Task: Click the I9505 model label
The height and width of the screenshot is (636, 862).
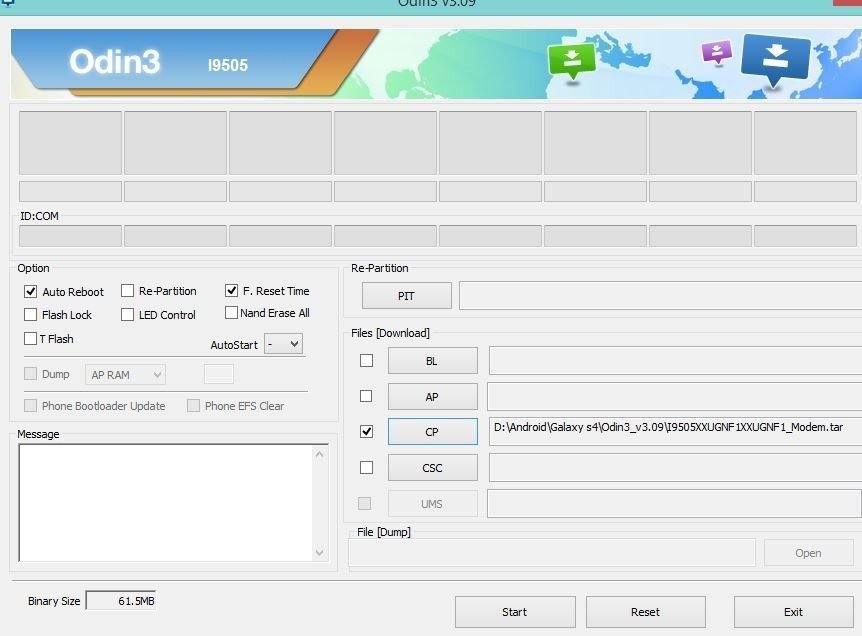Action: (x=228, y=65)
